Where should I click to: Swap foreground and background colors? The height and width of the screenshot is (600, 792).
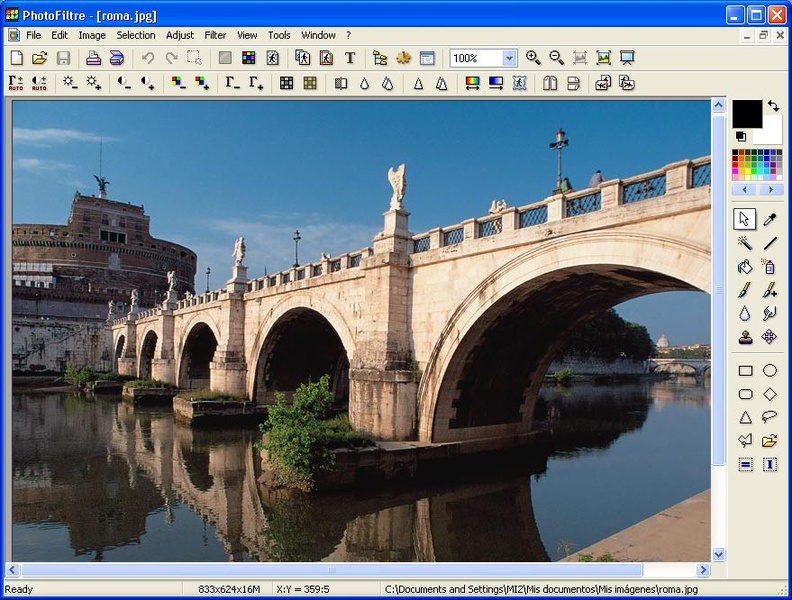(773, 105)
